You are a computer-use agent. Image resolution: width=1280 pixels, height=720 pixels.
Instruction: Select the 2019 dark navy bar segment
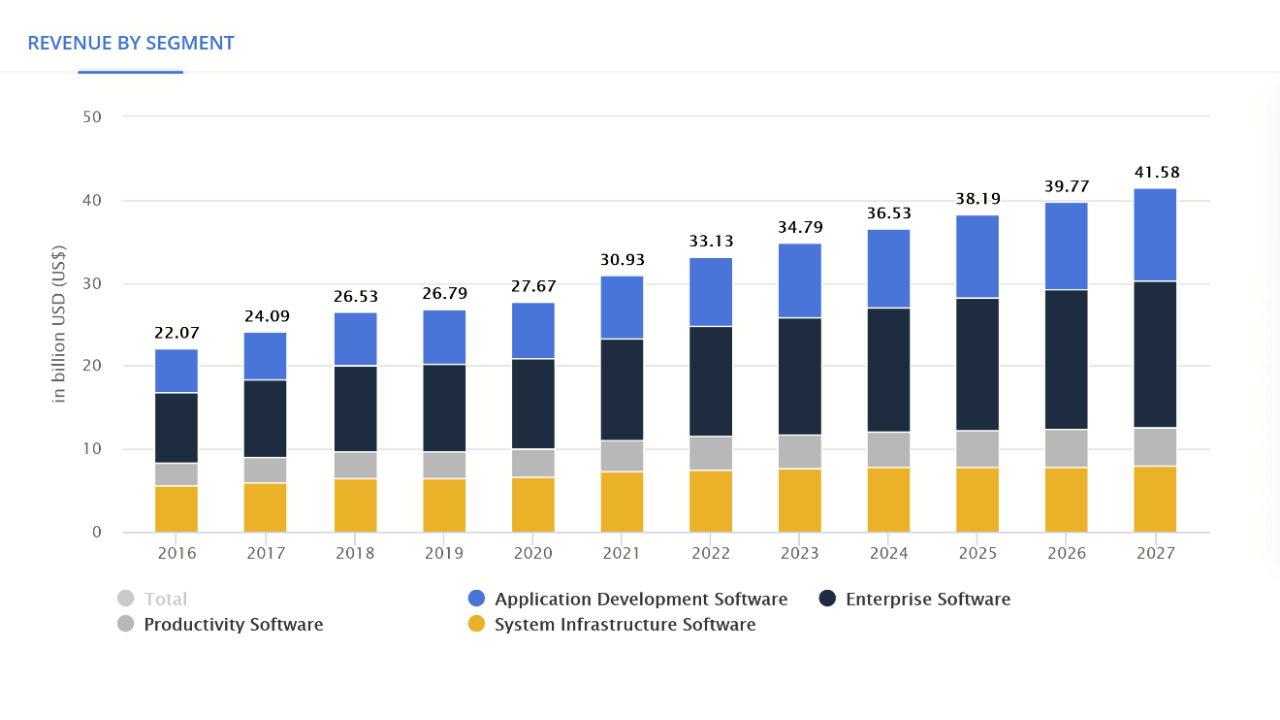click(x=444, y=408)
